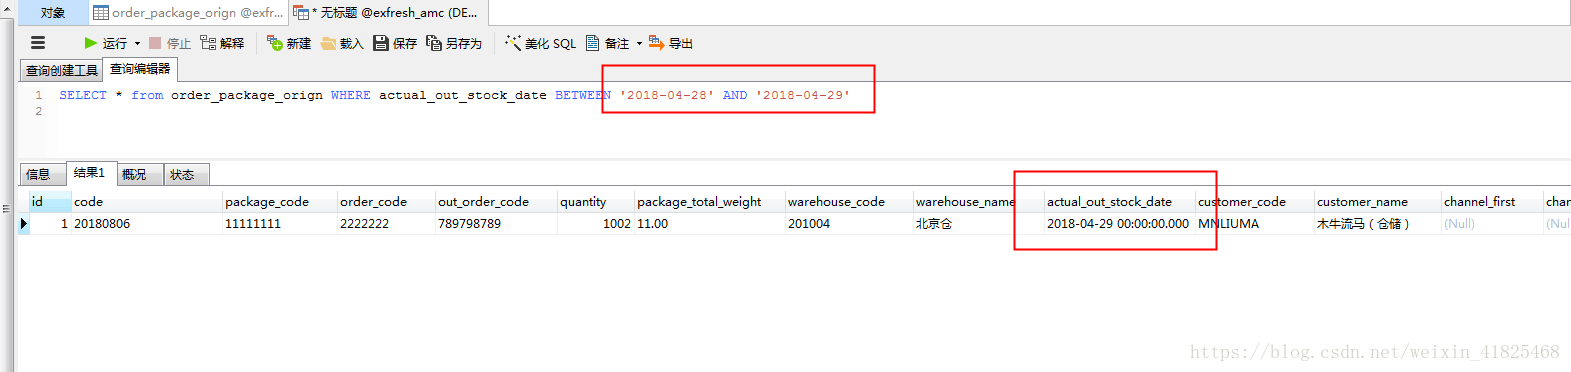Switch to Query Builder tab
Viewport: 1571px width, 372px height.
61,70
